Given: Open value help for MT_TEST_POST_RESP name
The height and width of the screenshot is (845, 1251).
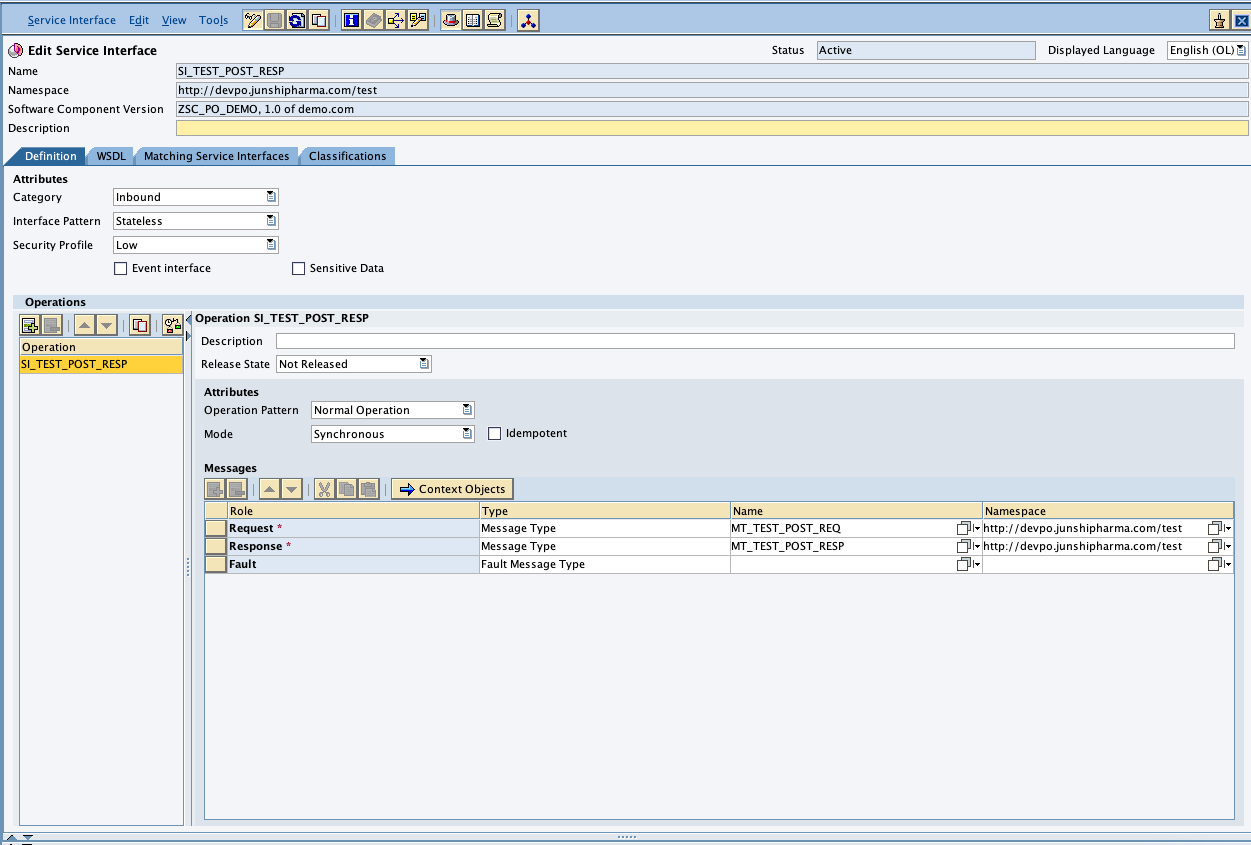Looking at the screenshot, I should [968, 546].
